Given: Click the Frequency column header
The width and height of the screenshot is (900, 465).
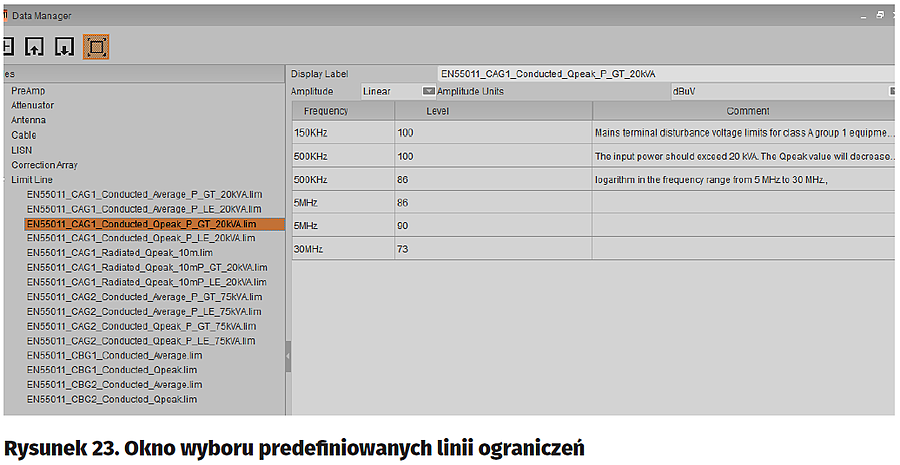Looking at the screenshot, I should pos(326,110).
